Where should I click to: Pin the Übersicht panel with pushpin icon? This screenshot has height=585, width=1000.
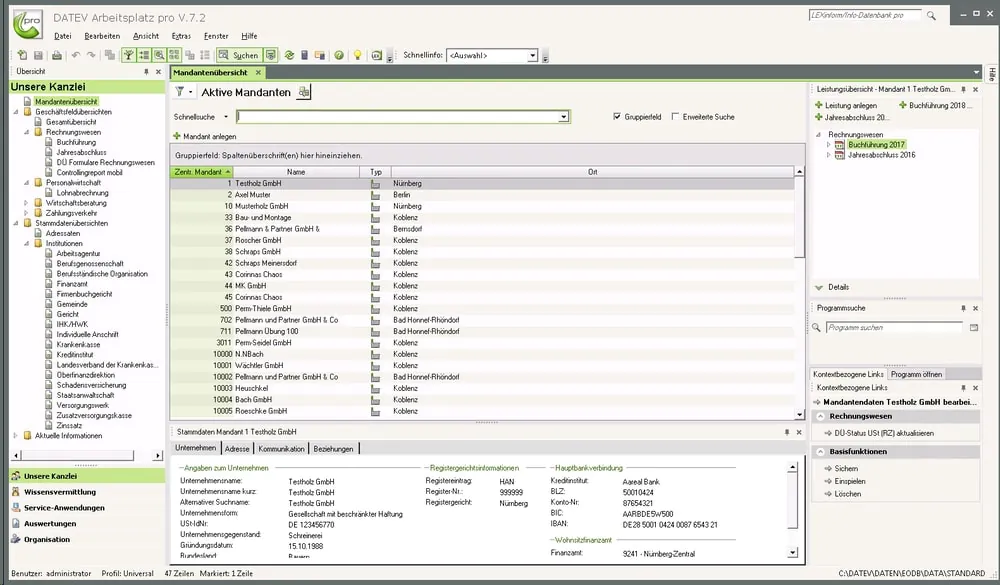[x=146, y=72]
